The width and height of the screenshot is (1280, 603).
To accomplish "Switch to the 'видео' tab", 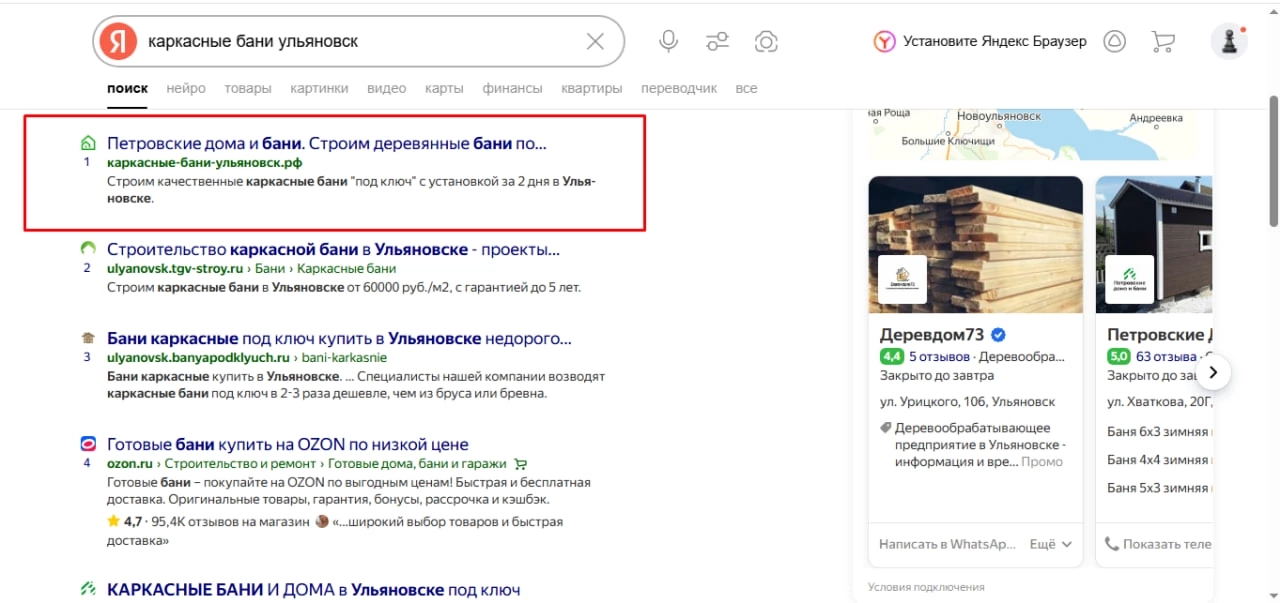I will 387,88.
